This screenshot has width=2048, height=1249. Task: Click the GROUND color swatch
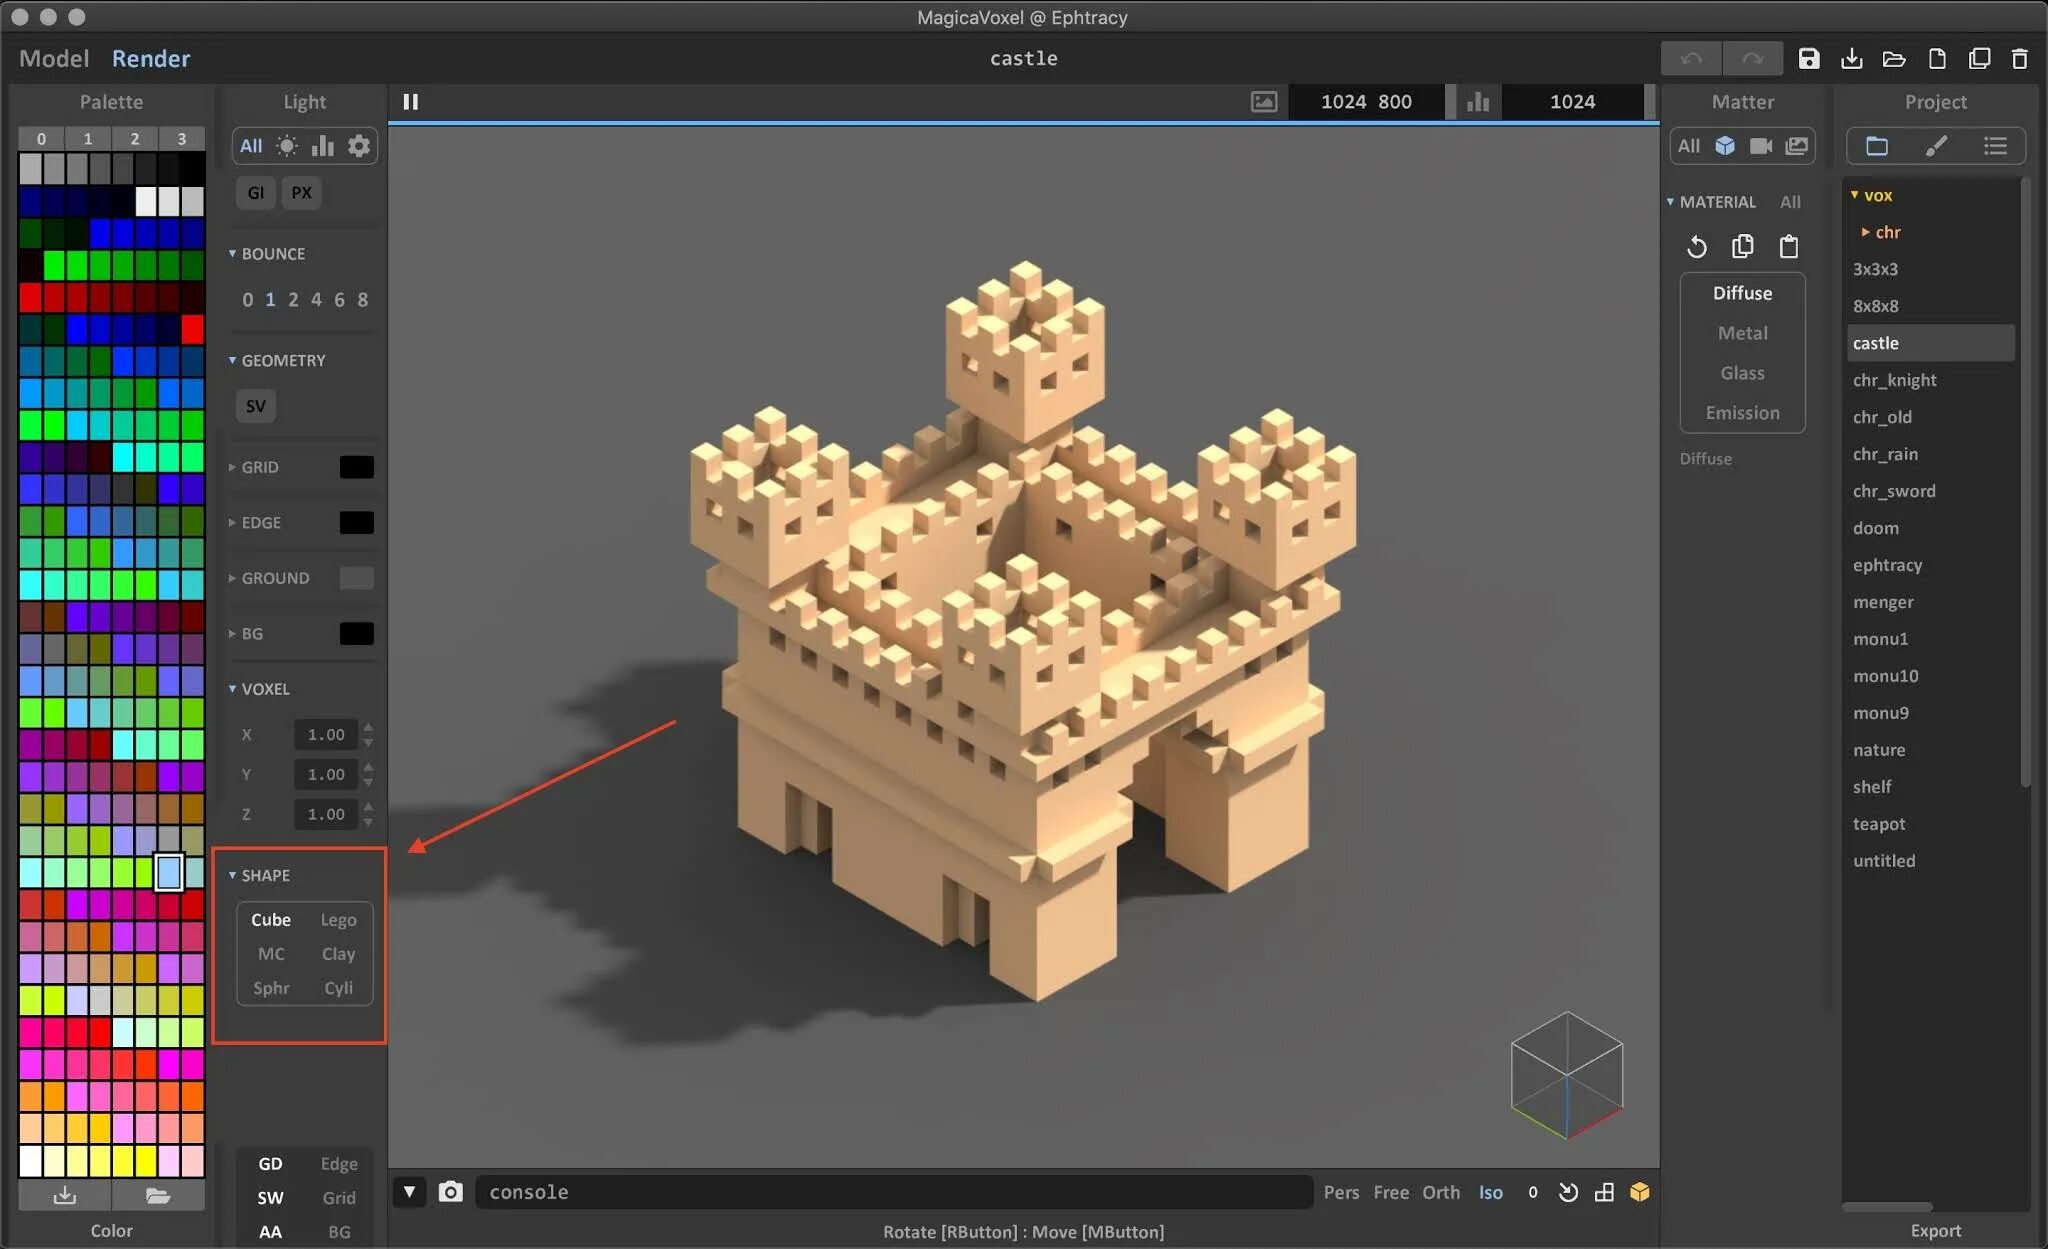(x=356, y=578)
